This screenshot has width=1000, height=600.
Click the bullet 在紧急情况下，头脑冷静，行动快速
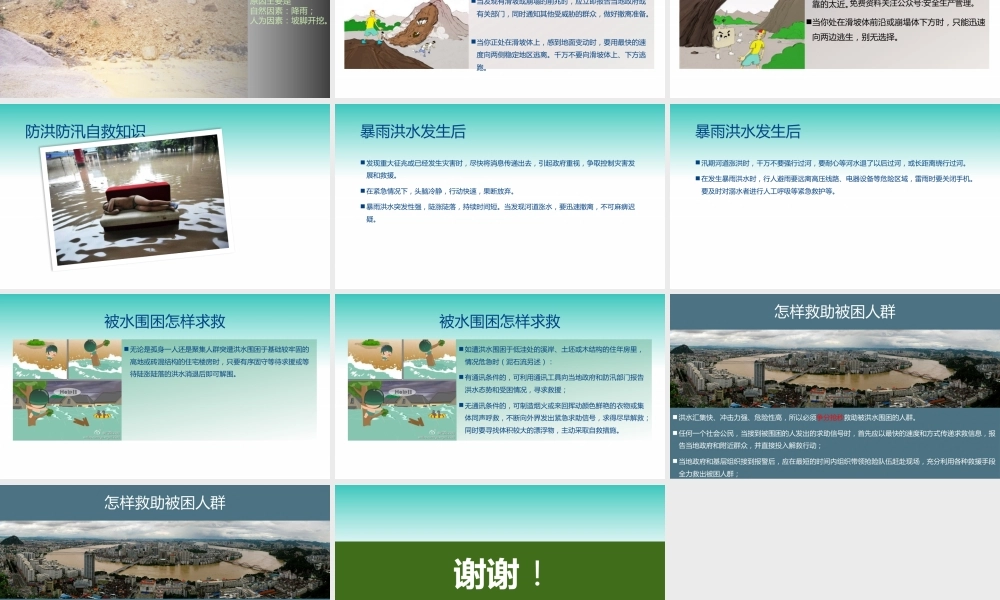(438, 191)
